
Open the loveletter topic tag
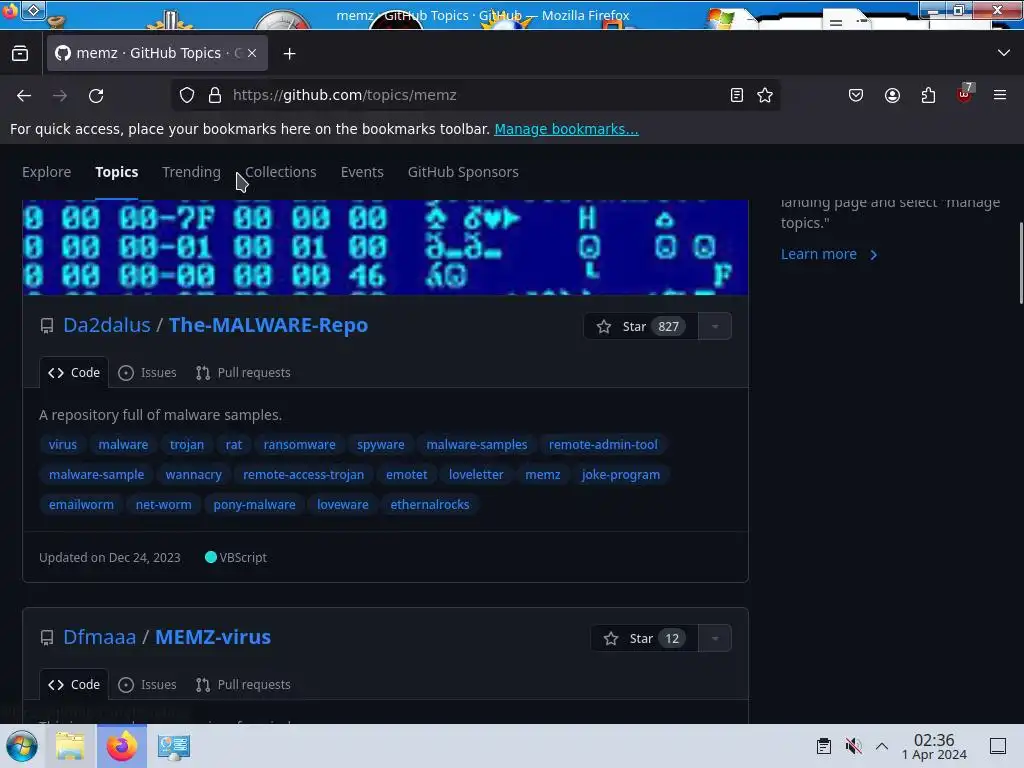pyautogui.click(x=476, y=475)
